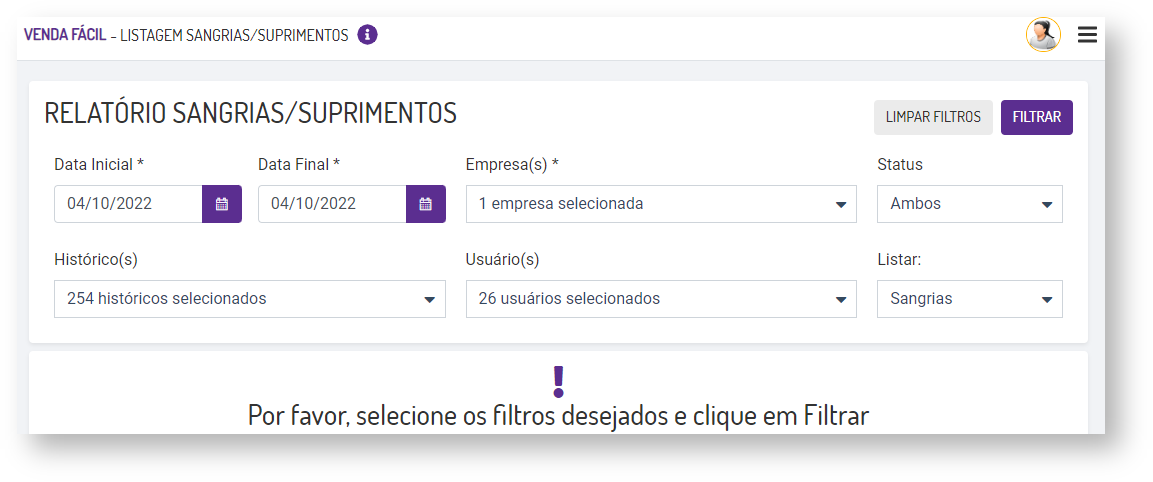The image size is (1153, 482).
Task: Click the Data Inicial date field
Action: [128, 204]
